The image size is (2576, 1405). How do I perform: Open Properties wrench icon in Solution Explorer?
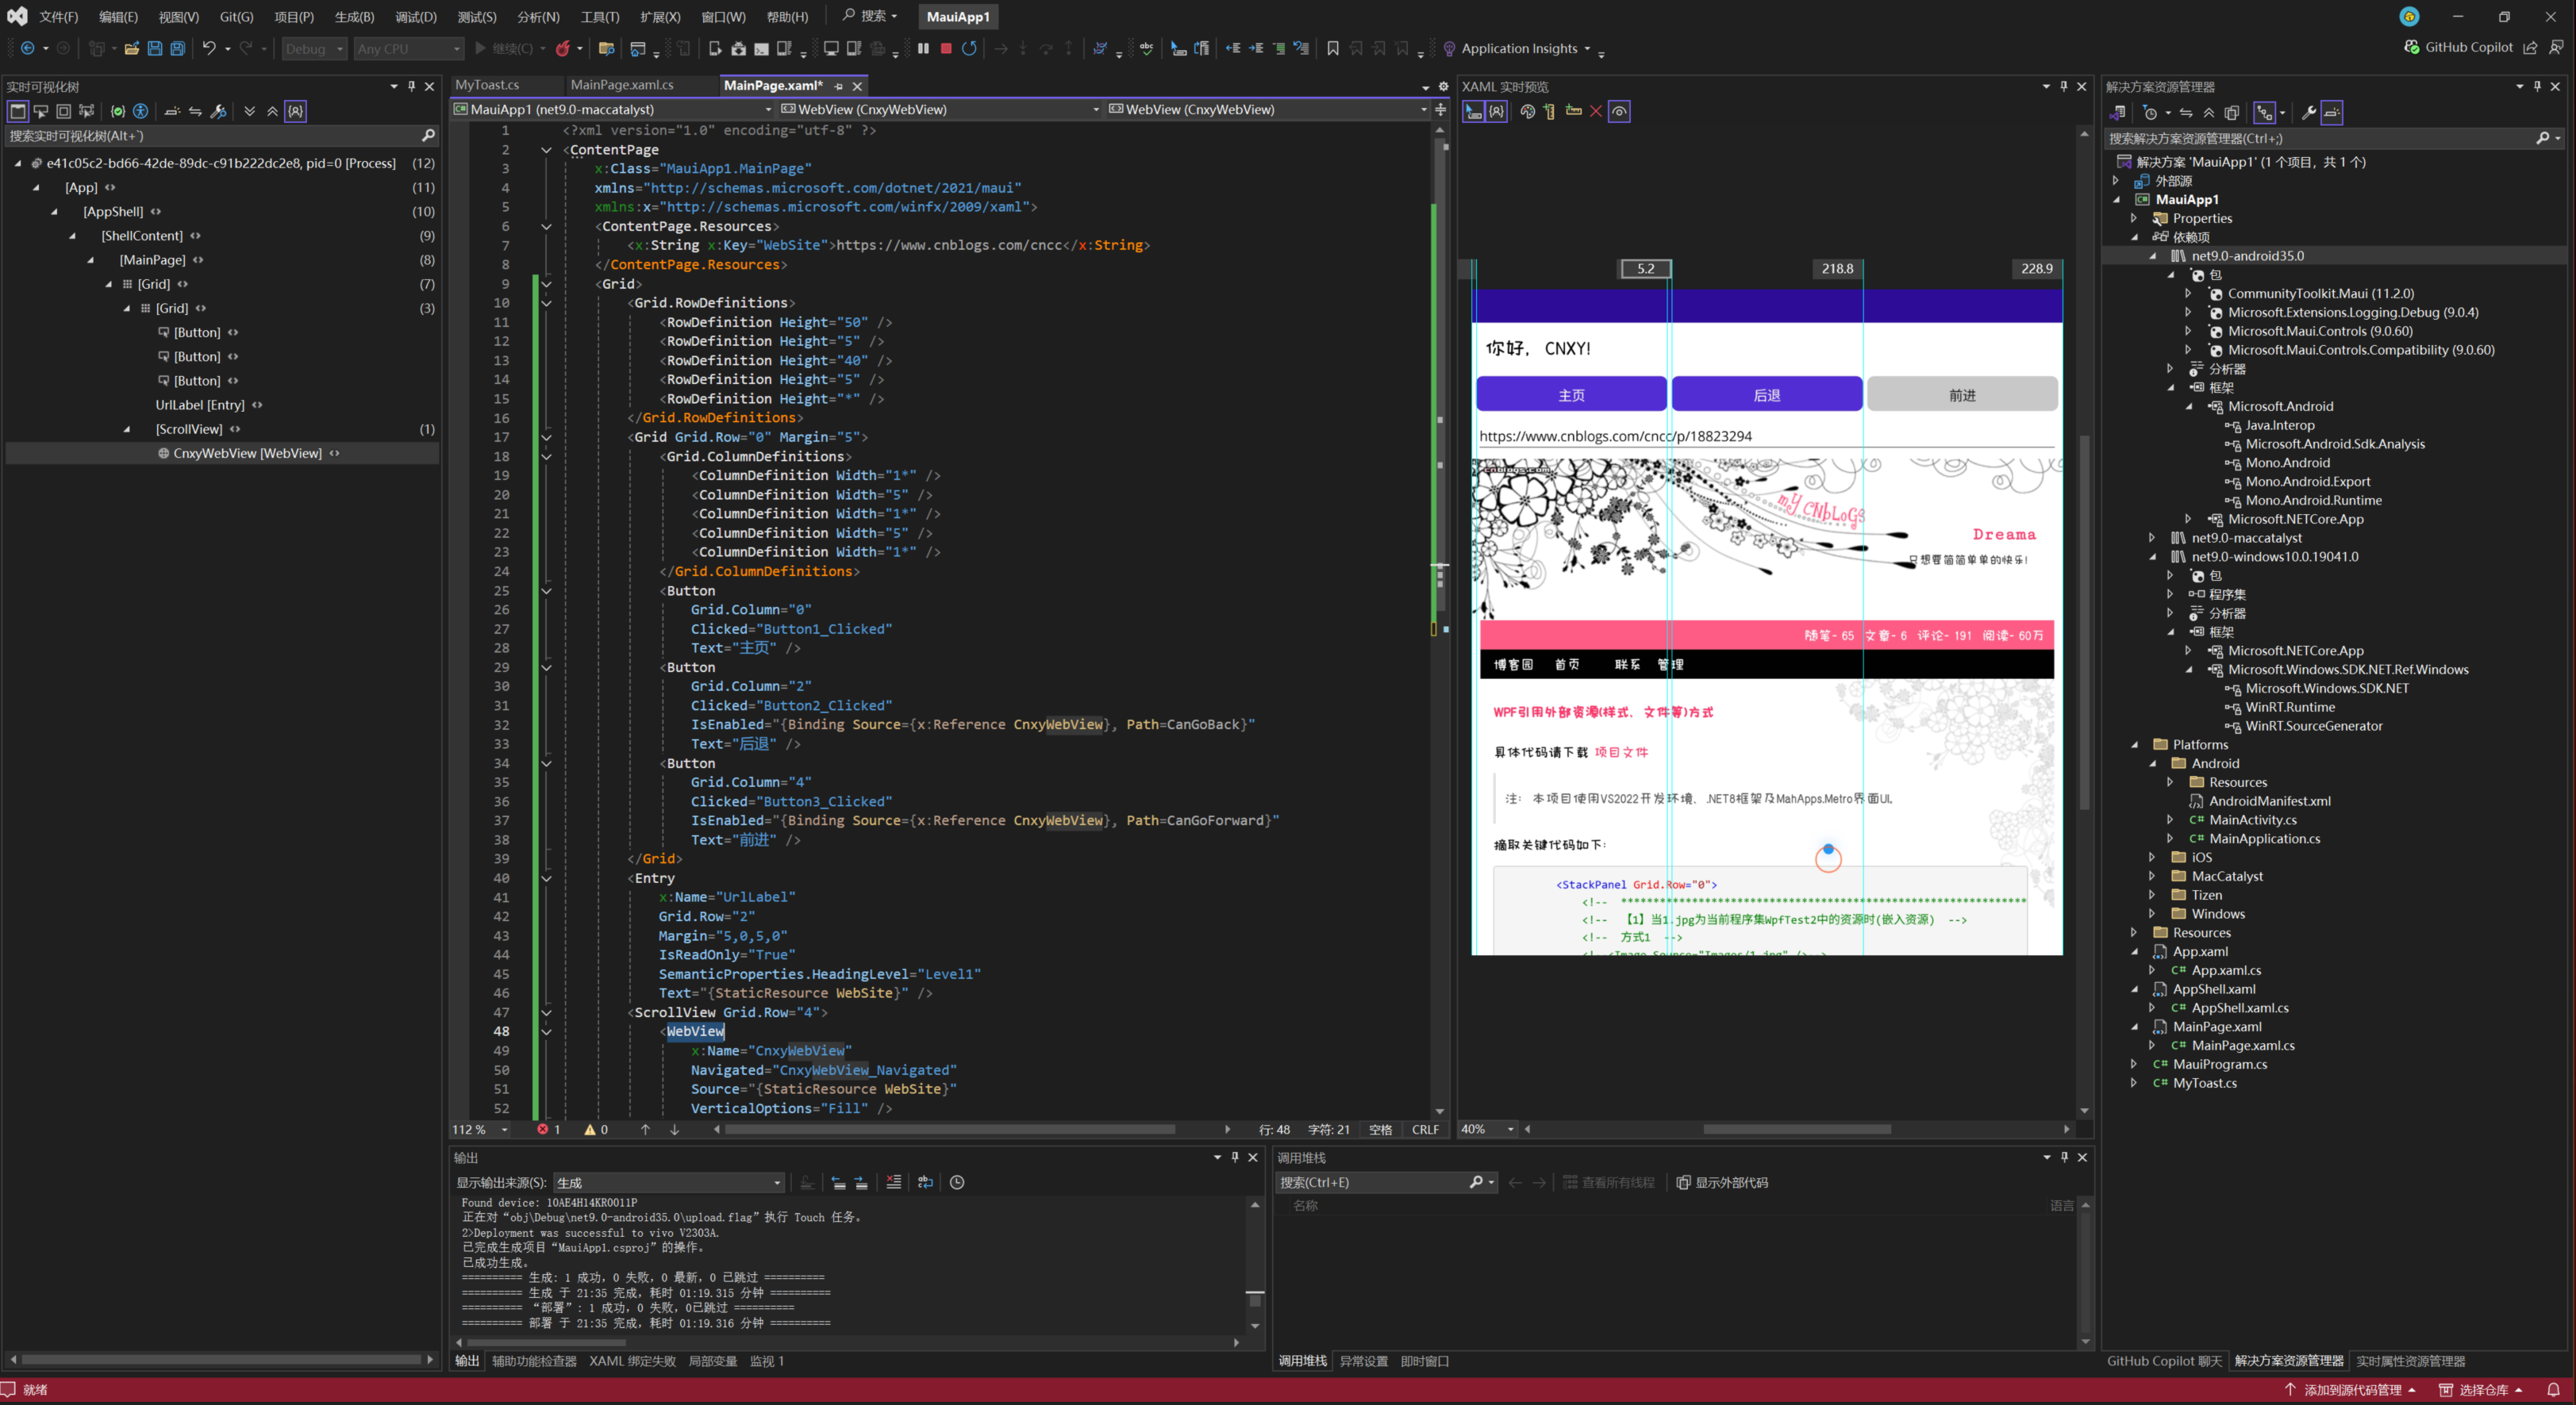2308,113
